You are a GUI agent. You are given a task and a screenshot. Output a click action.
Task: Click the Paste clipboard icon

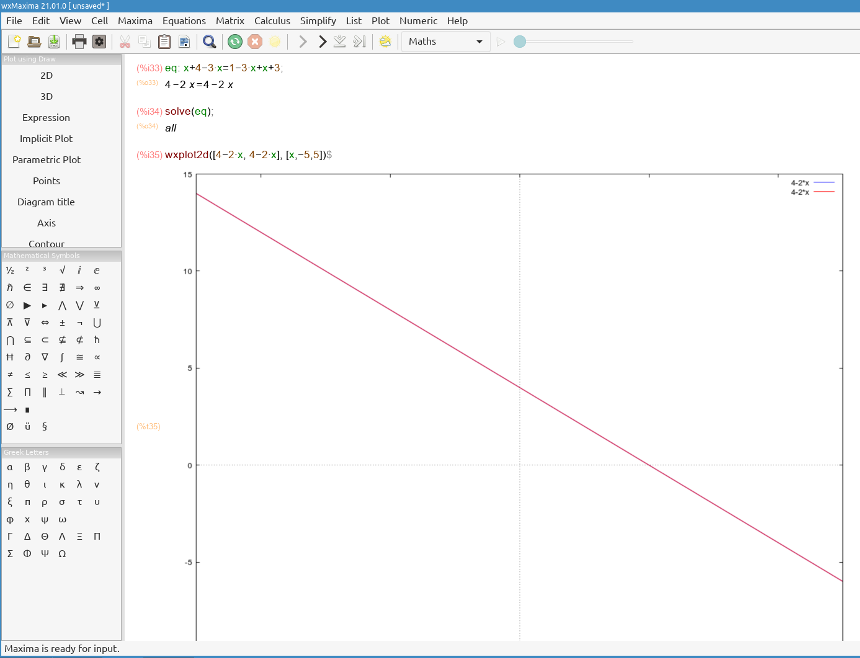pyautogui.click(x=165, y=41)
